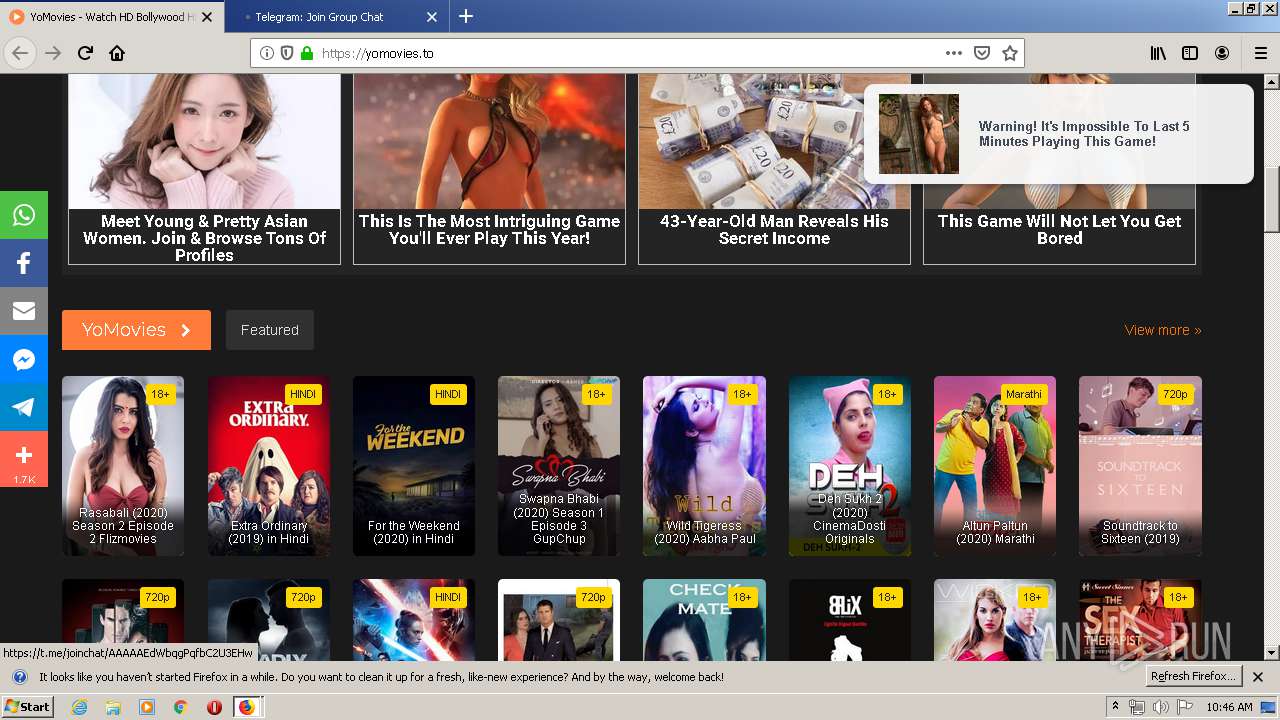Open Wild Tigeress (2020) poster
This screenshot has height=720, width=1280.
pyautogui.click(x=704, y=466)
